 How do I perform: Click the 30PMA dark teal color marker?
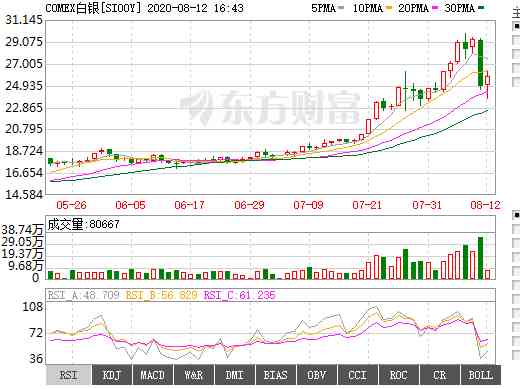[x=481, y=7]
